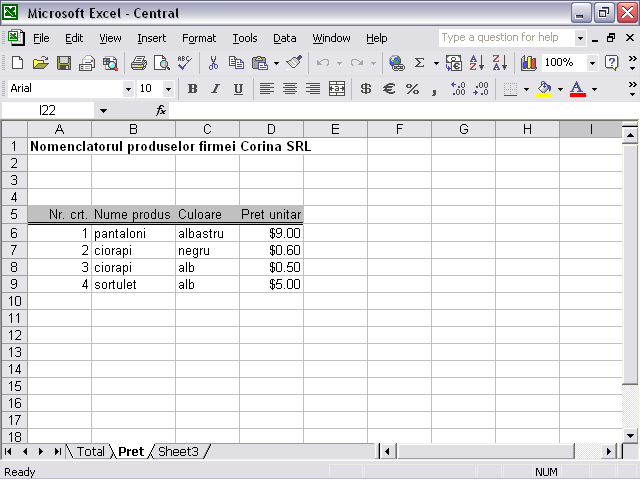
Task: Print the sheet using the printer icon
Action: pos(139,63)
